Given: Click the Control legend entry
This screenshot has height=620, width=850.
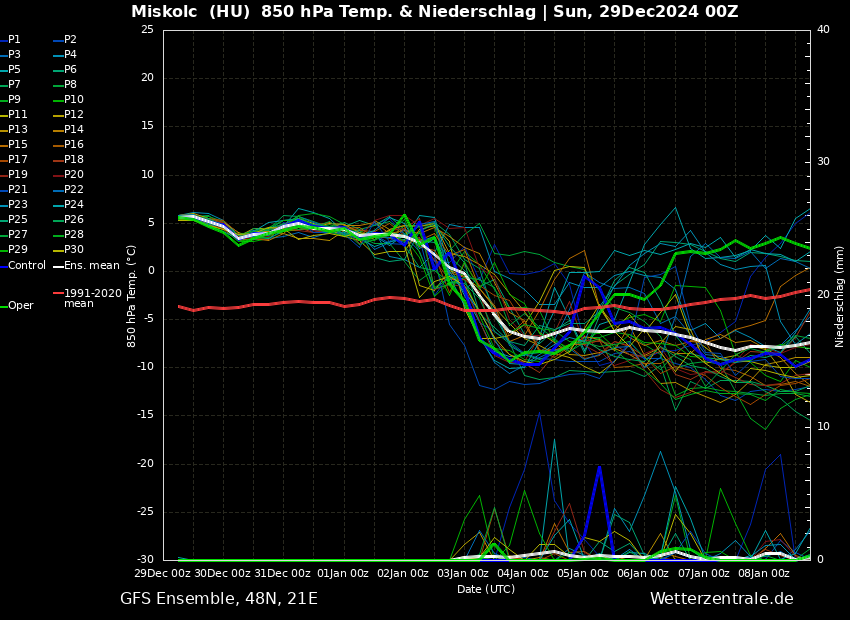Looking at the screenshot, I should [27, 265].
